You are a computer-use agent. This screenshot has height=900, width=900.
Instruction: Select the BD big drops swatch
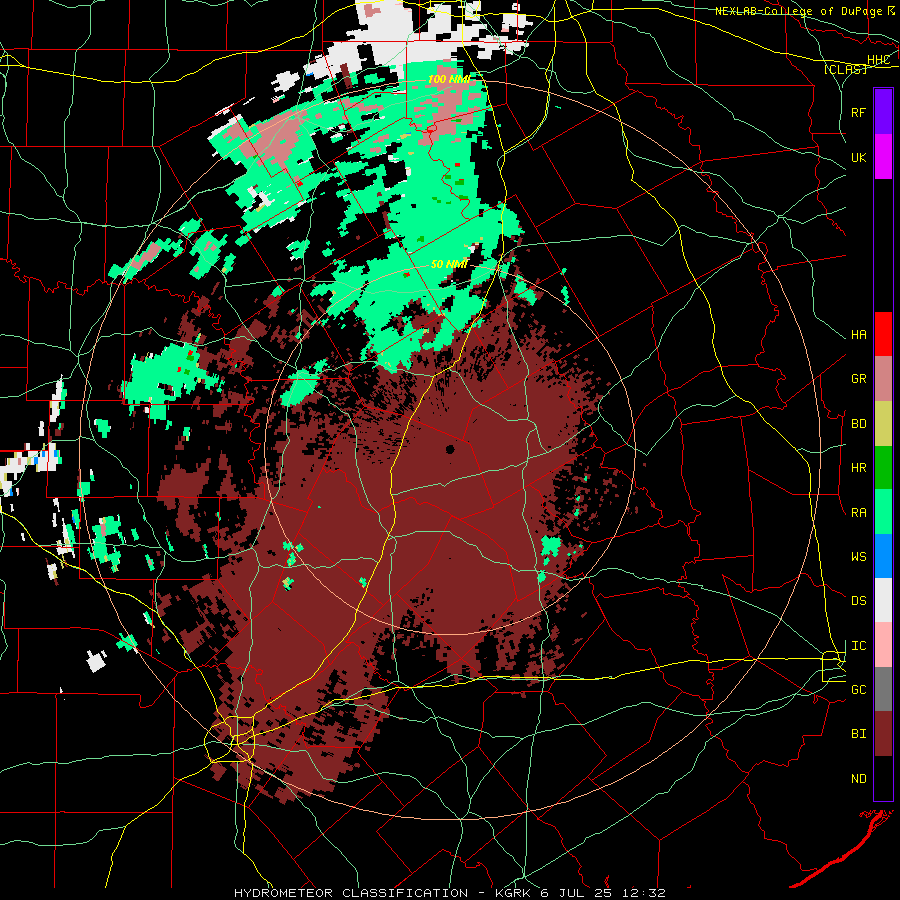[883, 423]
